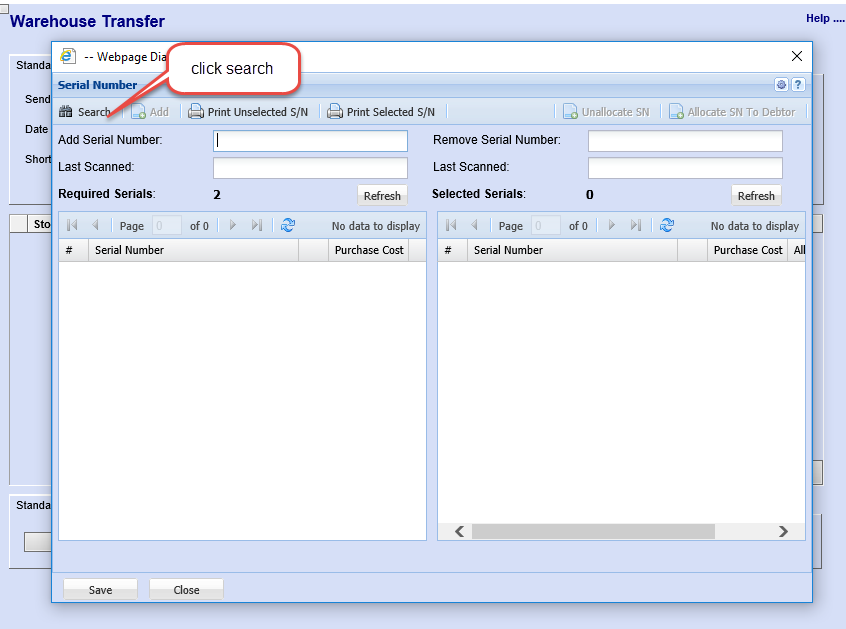Jump to last page in Selected Serials grid
The width and height of the screenshot is (846, 629).
[x=636, y=226]
